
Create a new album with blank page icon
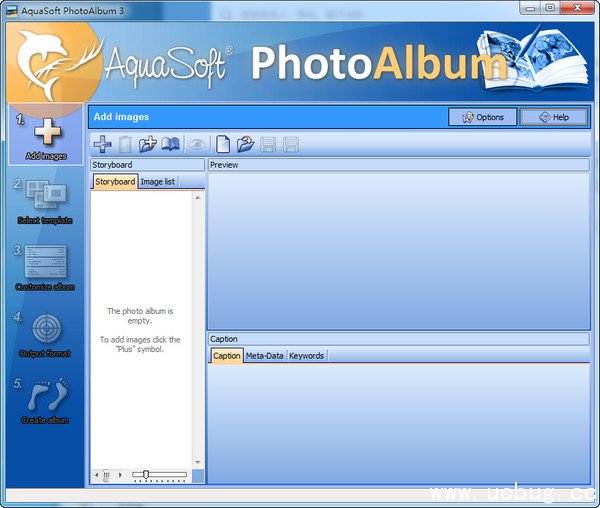(223, 144)
